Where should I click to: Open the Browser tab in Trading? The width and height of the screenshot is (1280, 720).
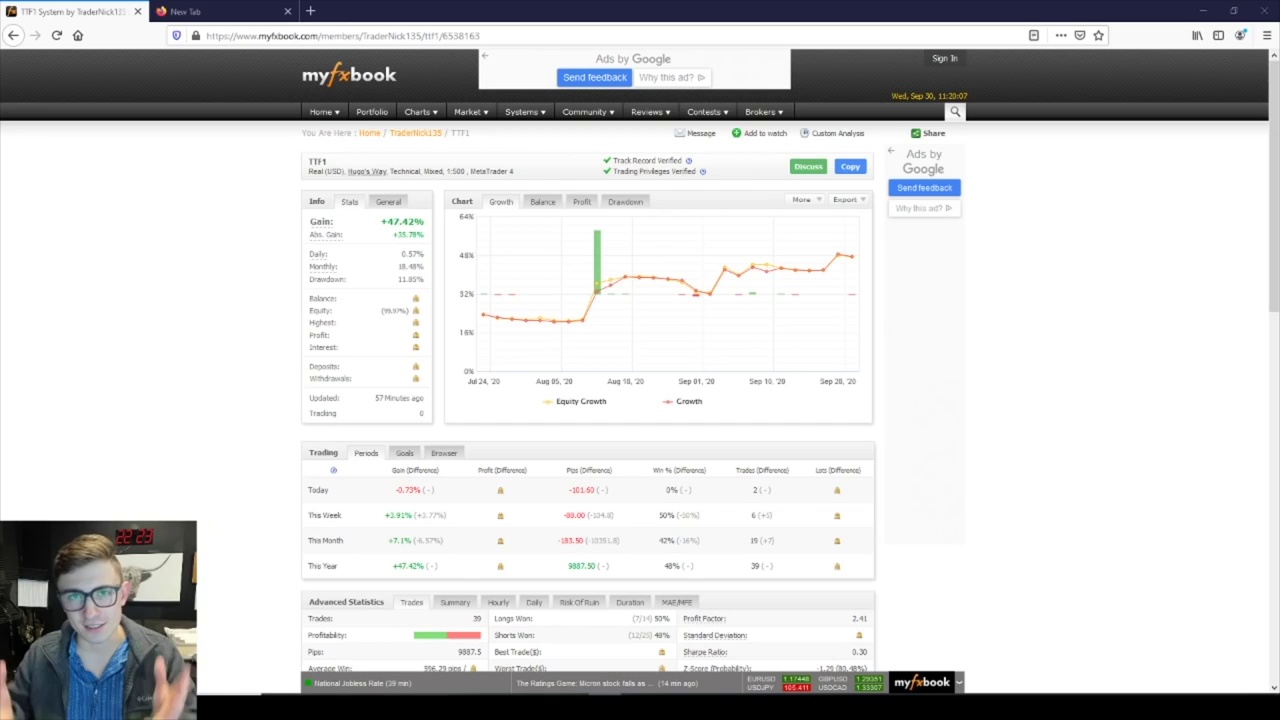pyautogui.click(x=444, y=453)
